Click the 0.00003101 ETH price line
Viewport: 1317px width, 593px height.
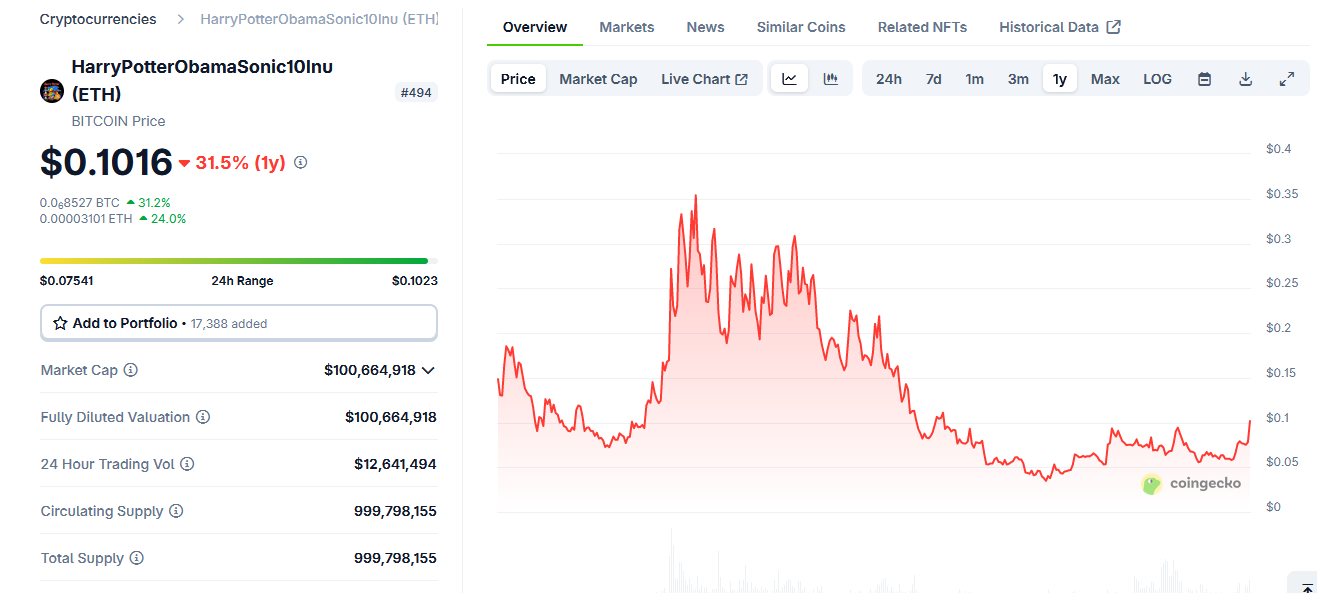113,218
